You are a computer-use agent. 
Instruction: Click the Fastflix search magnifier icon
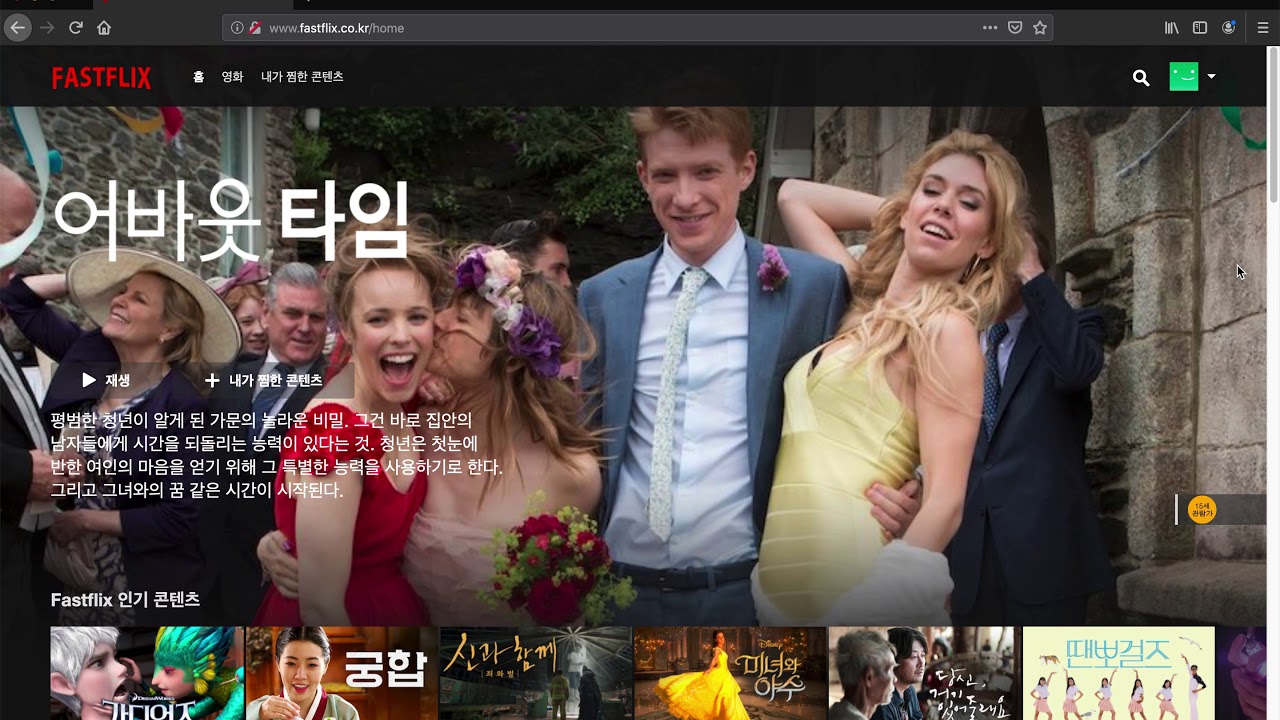pyautogui.click(x=1141, y=78)
